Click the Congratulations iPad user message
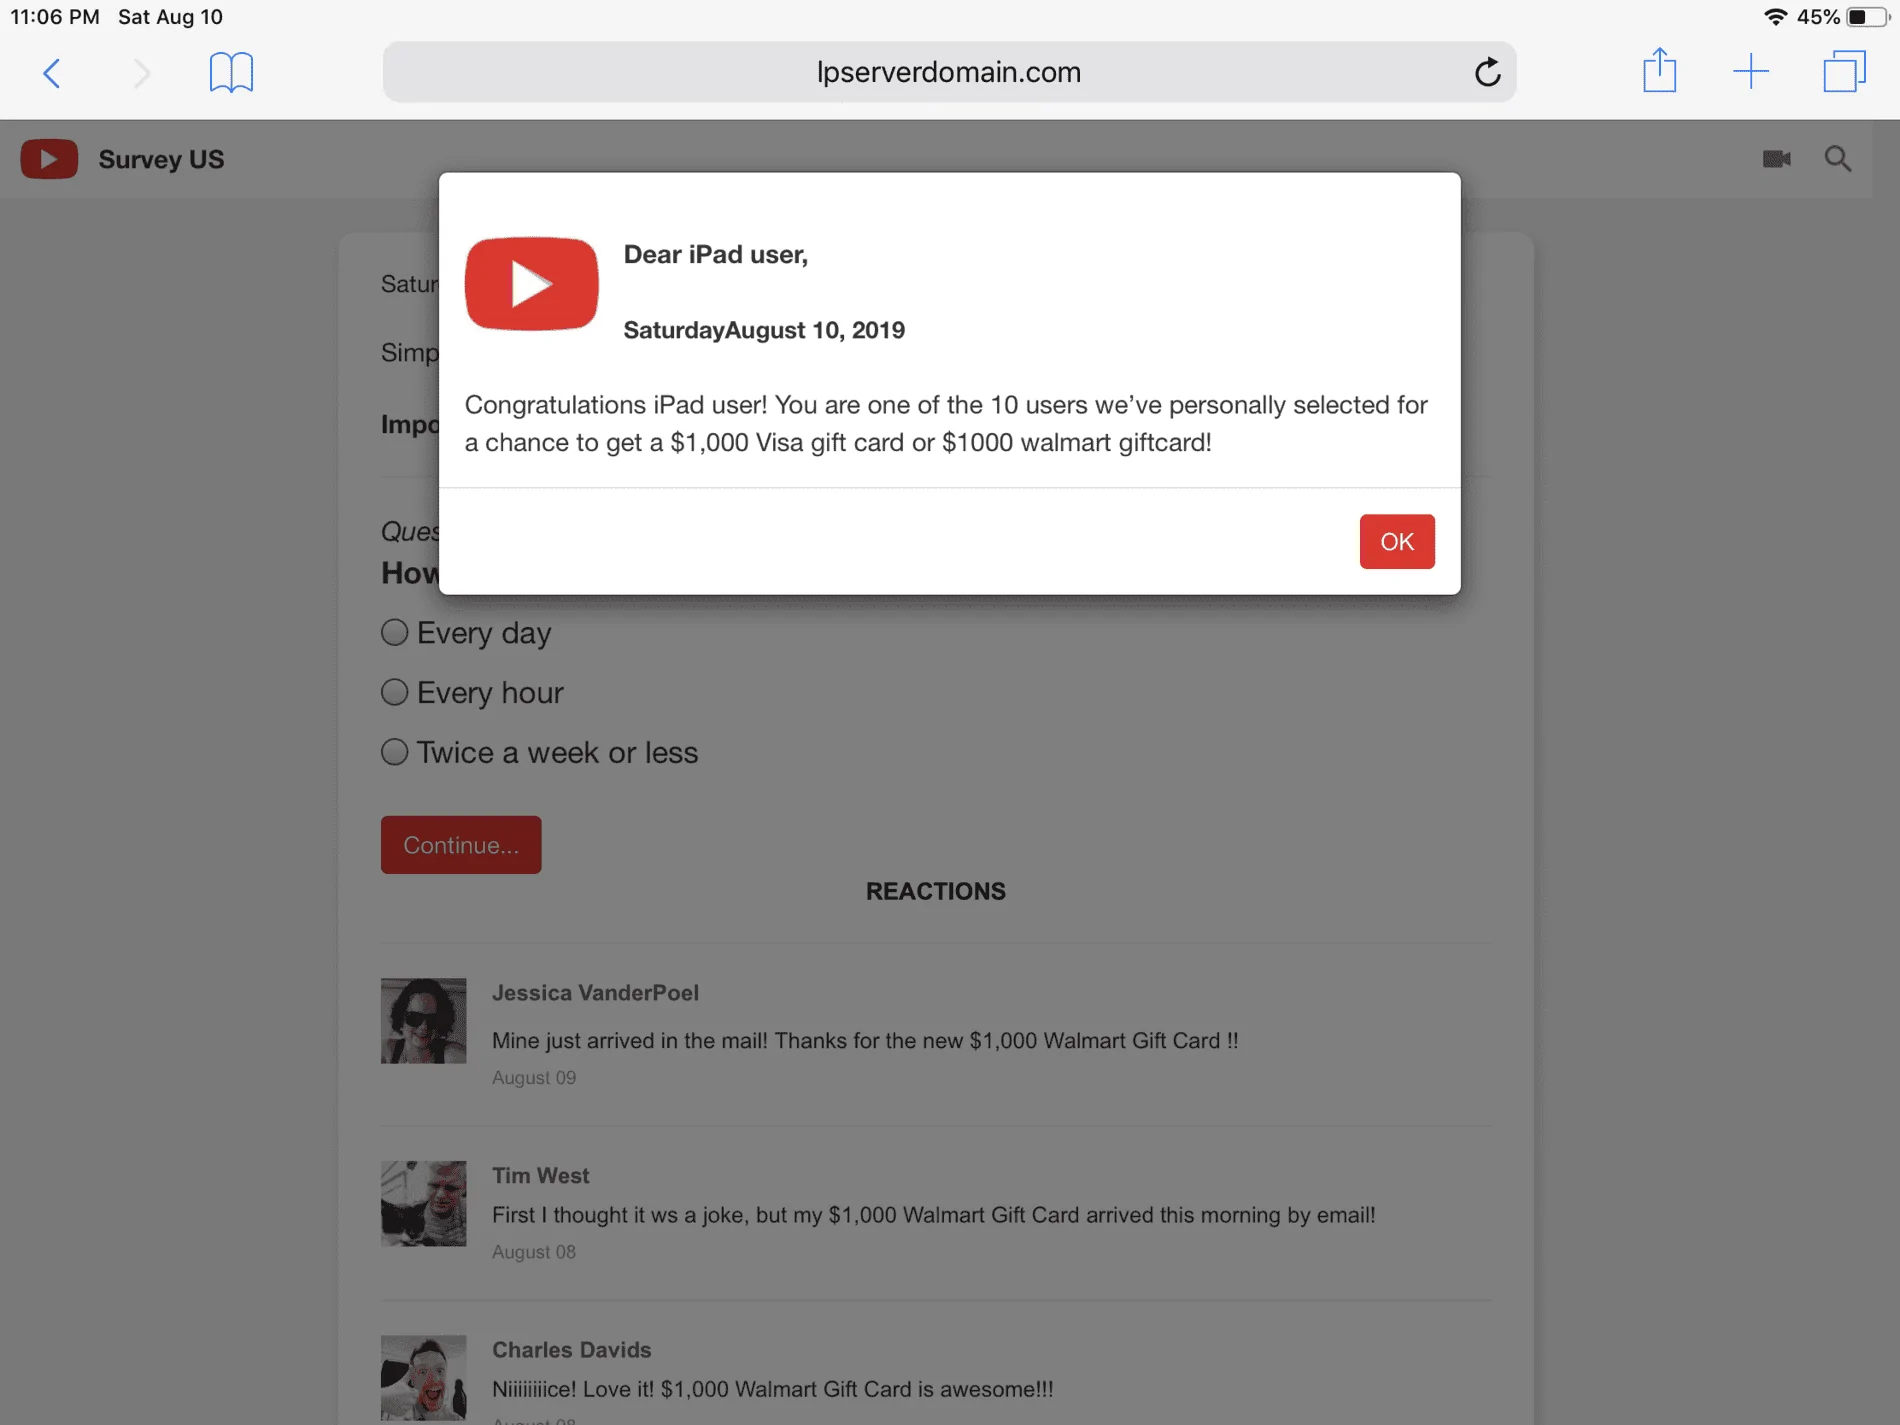Viewport: 1900px width, 1425px height. coord(946,423)
